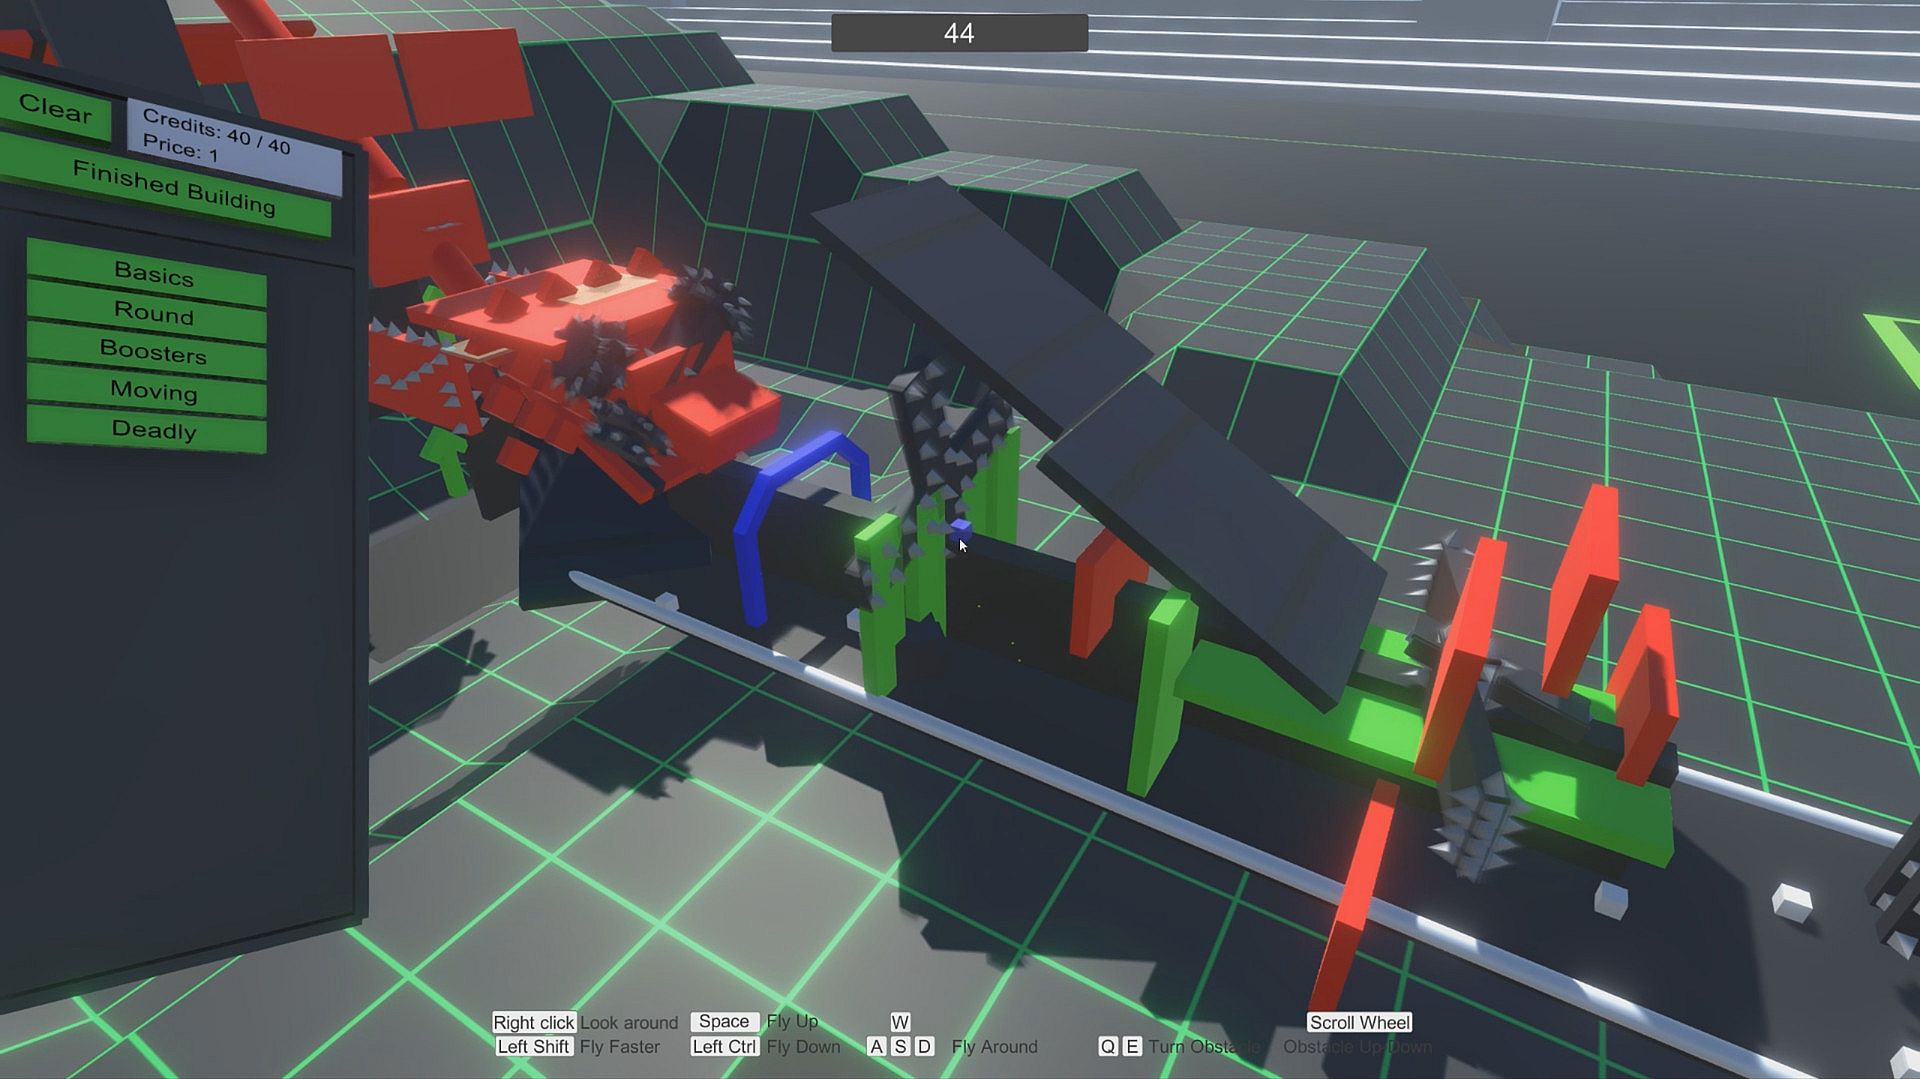Click the Left Ctrl key hint
This screenshot has width=1920, height=1079.
coord(724,1046)
